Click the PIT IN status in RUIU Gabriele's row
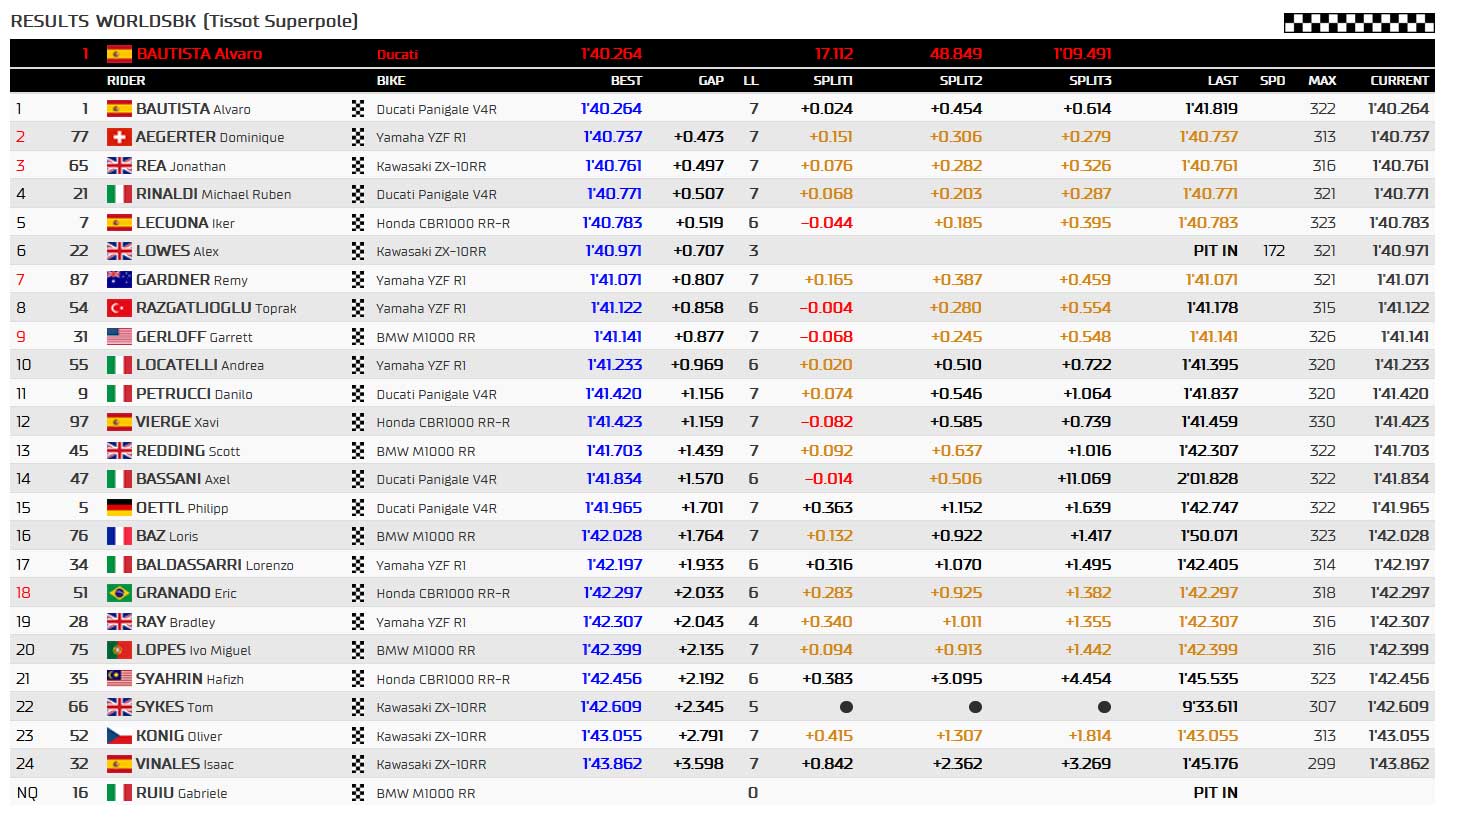 1215,792
